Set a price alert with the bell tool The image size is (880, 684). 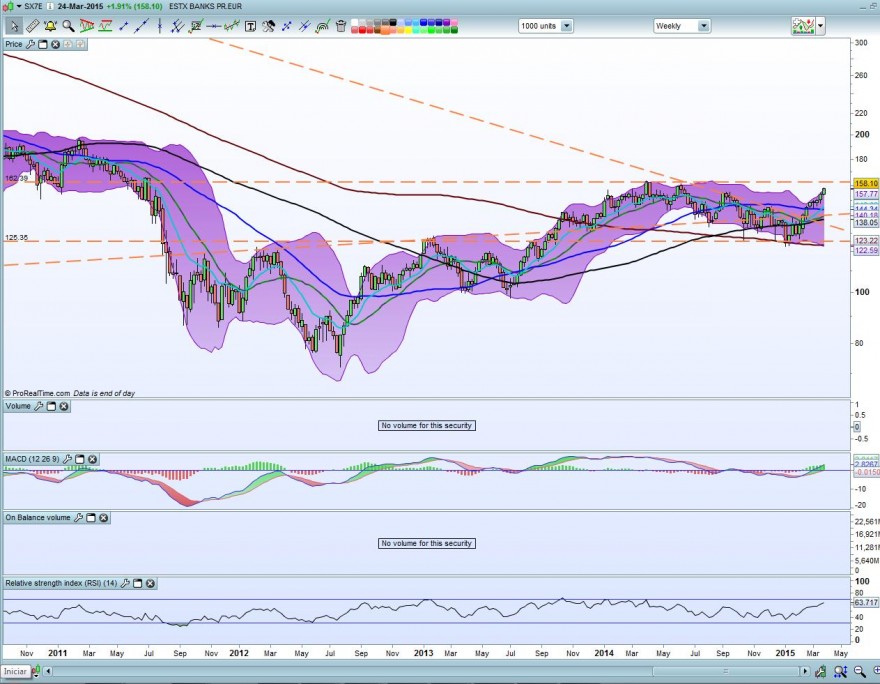point(48,25)
